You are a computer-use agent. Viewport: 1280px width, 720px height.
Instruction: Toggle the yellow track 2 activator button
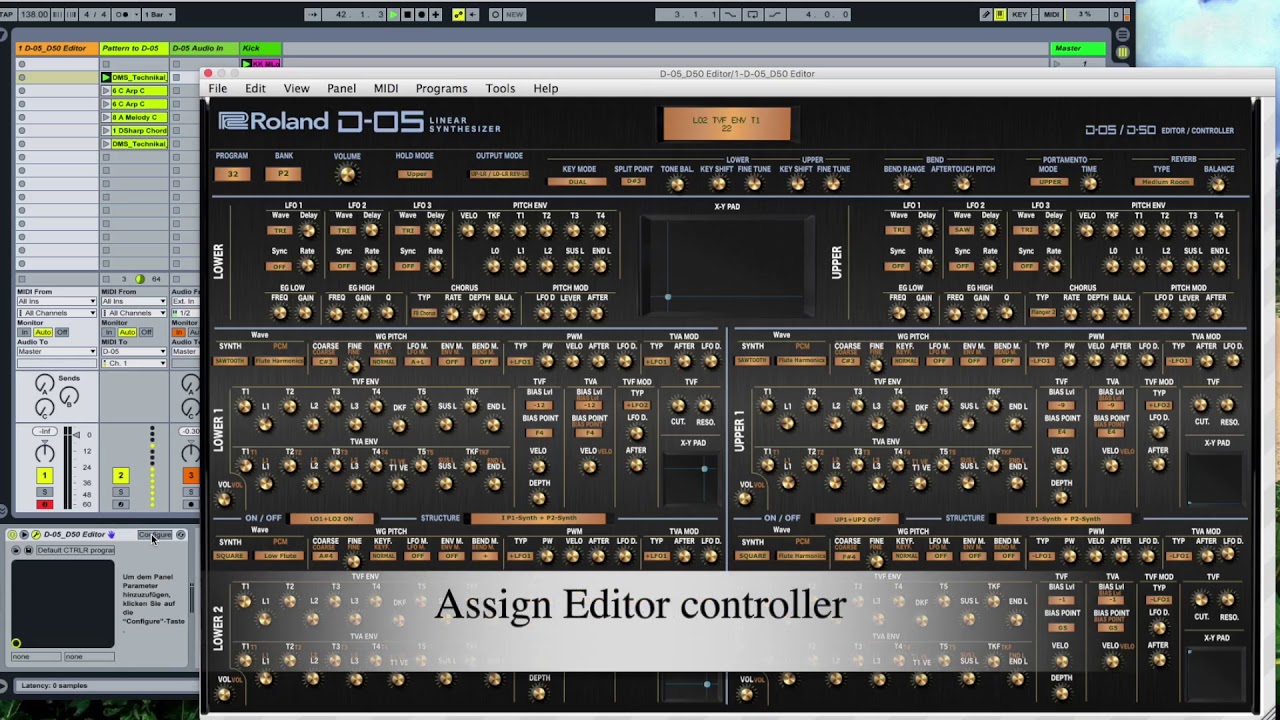(x=120, y=476)
